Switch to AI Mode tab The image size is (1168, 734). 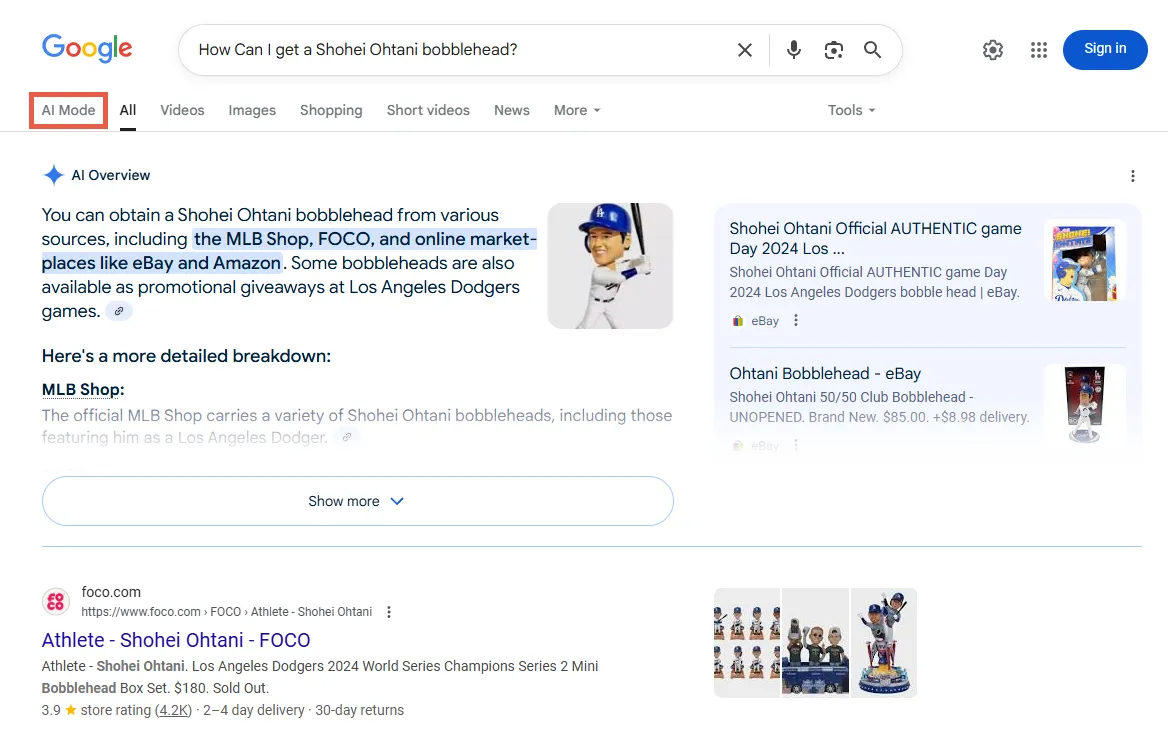(x=69, y=110)
